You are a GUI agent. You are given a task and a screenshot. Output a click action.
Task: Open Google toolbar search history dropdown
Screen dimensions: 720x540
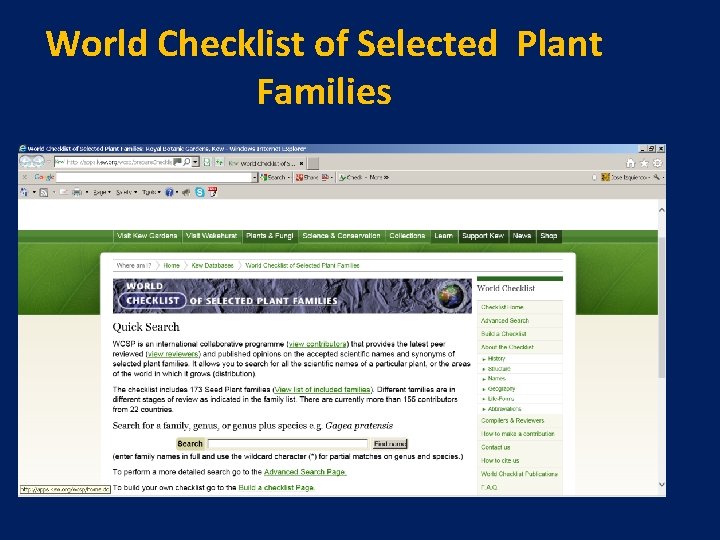[254, 177]
